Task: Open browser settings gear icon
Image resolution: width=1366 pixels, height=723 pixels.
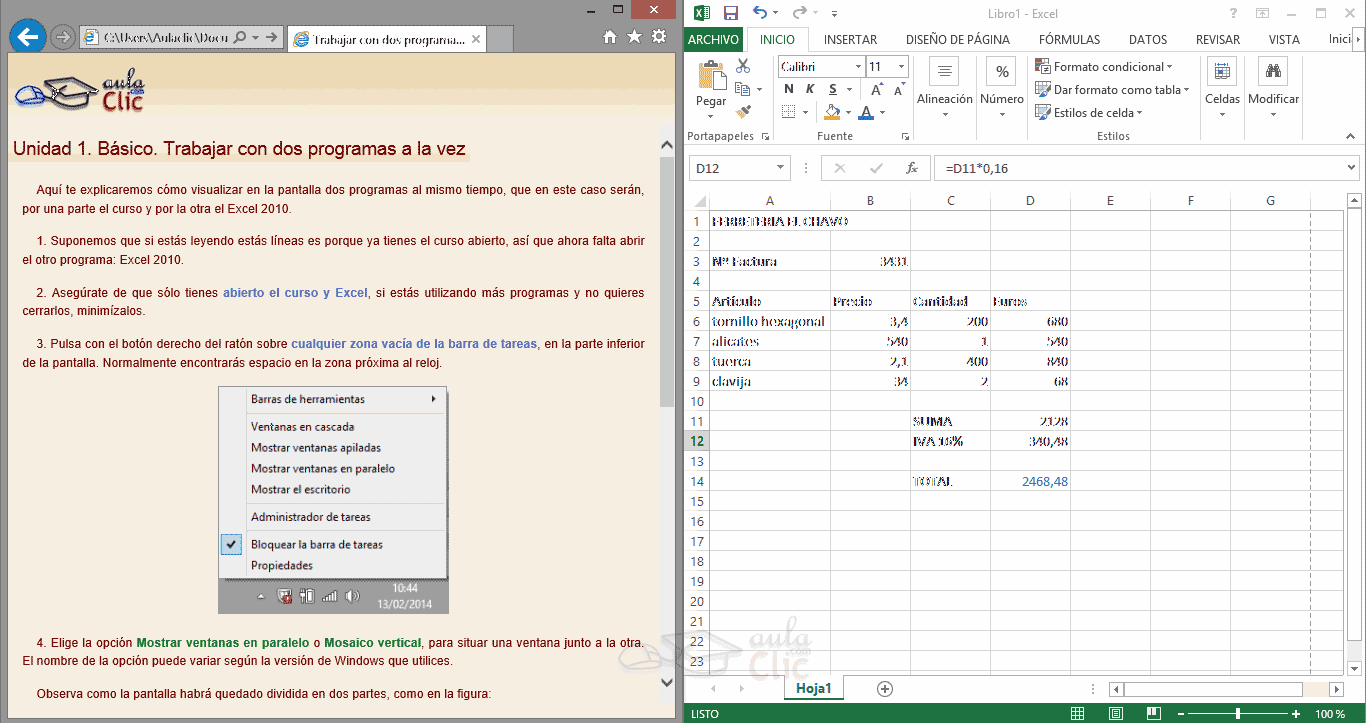Action: point(658,37)
